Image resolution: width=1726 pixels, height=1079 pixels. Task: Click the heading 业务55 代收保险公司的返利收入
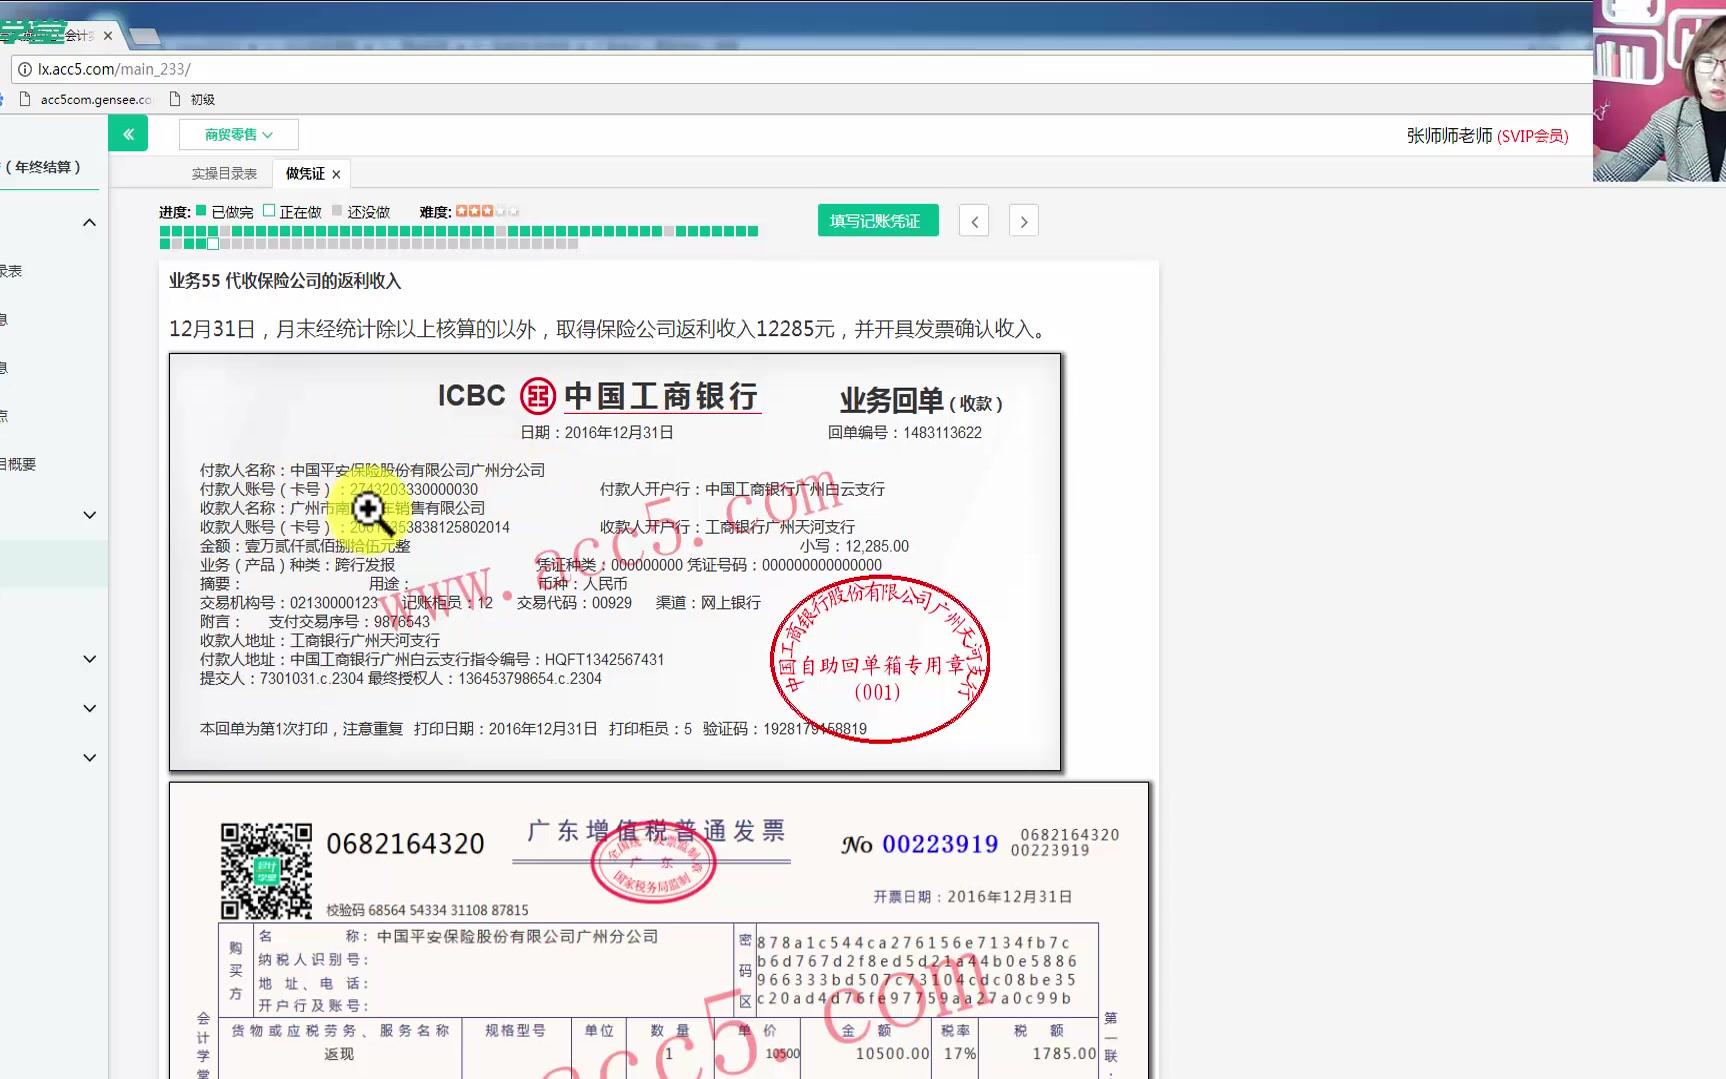[x=285, y=281]
